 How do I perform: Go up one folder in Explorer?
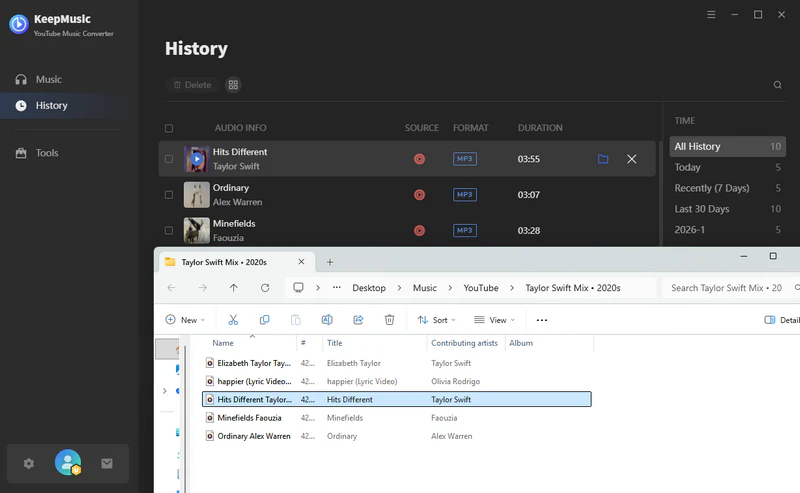(x=234, y=288)
